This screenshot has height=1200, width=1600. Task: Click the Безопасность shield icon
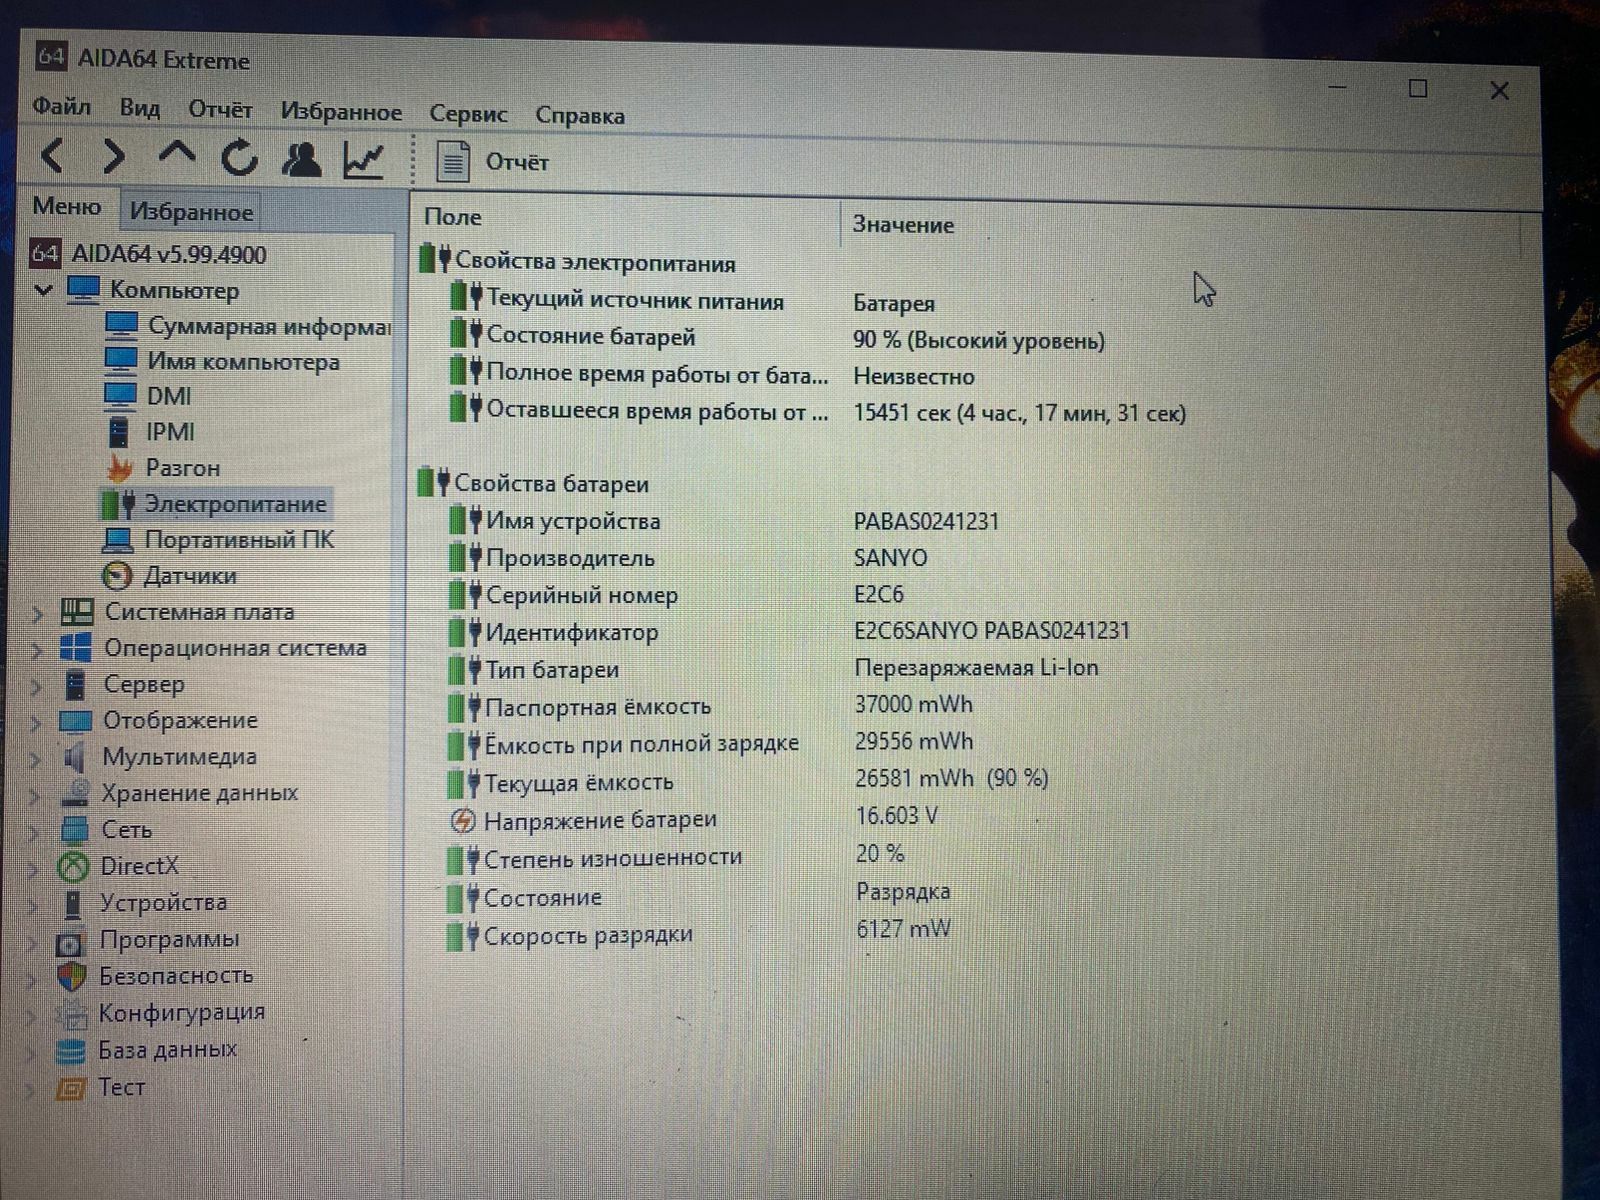pos(71,977)
